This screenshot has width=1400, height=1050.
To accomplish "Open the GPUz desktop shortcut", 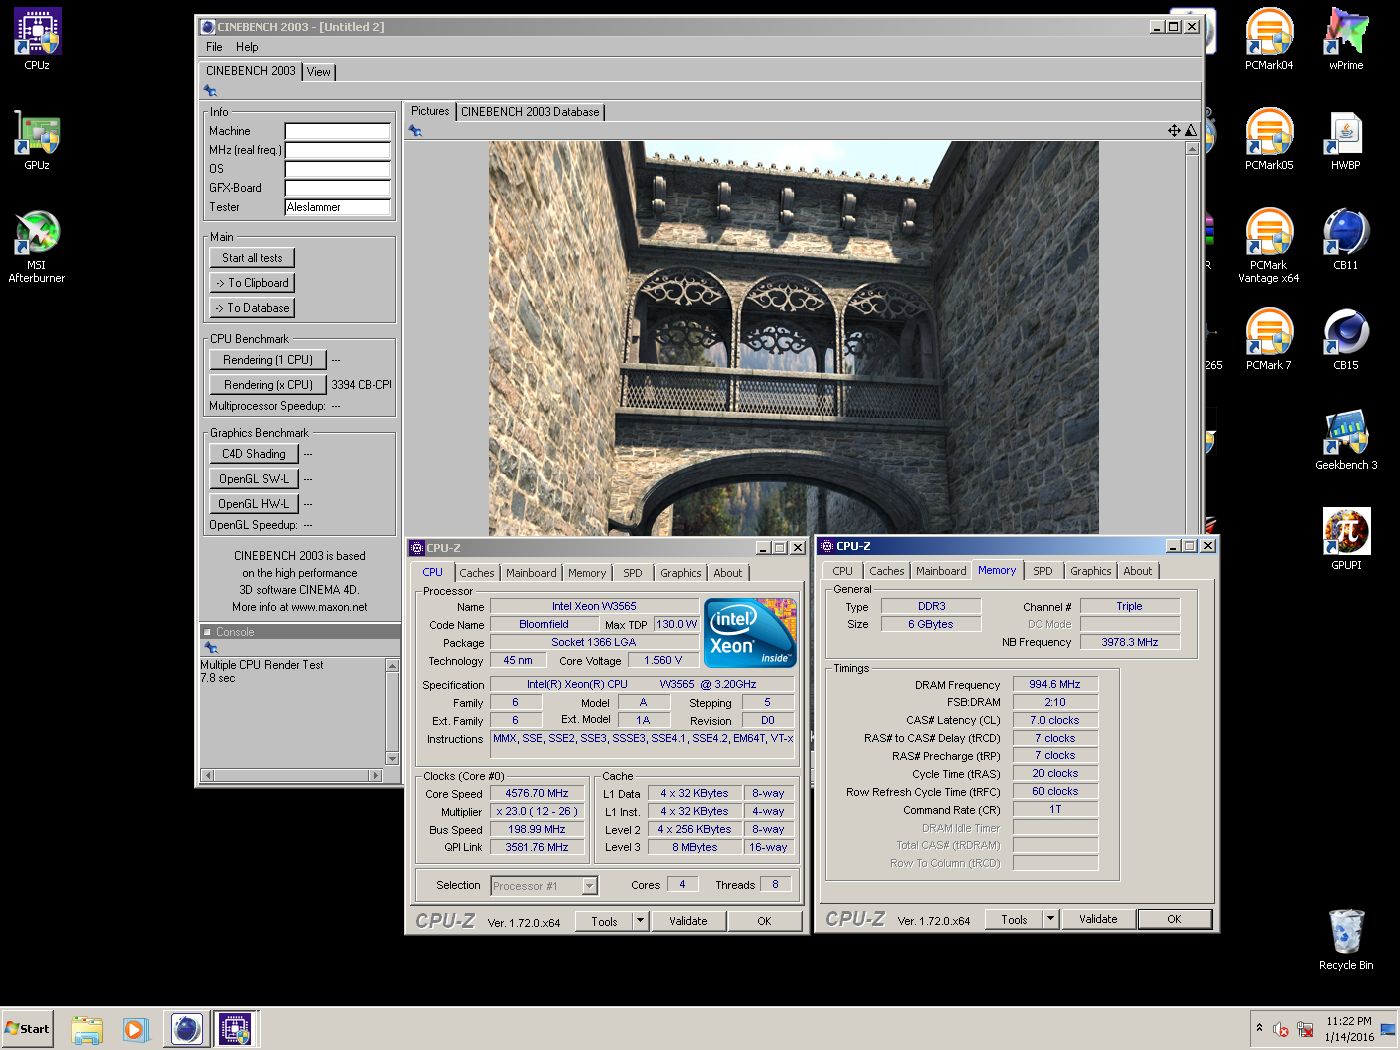I will coord(37,138).
